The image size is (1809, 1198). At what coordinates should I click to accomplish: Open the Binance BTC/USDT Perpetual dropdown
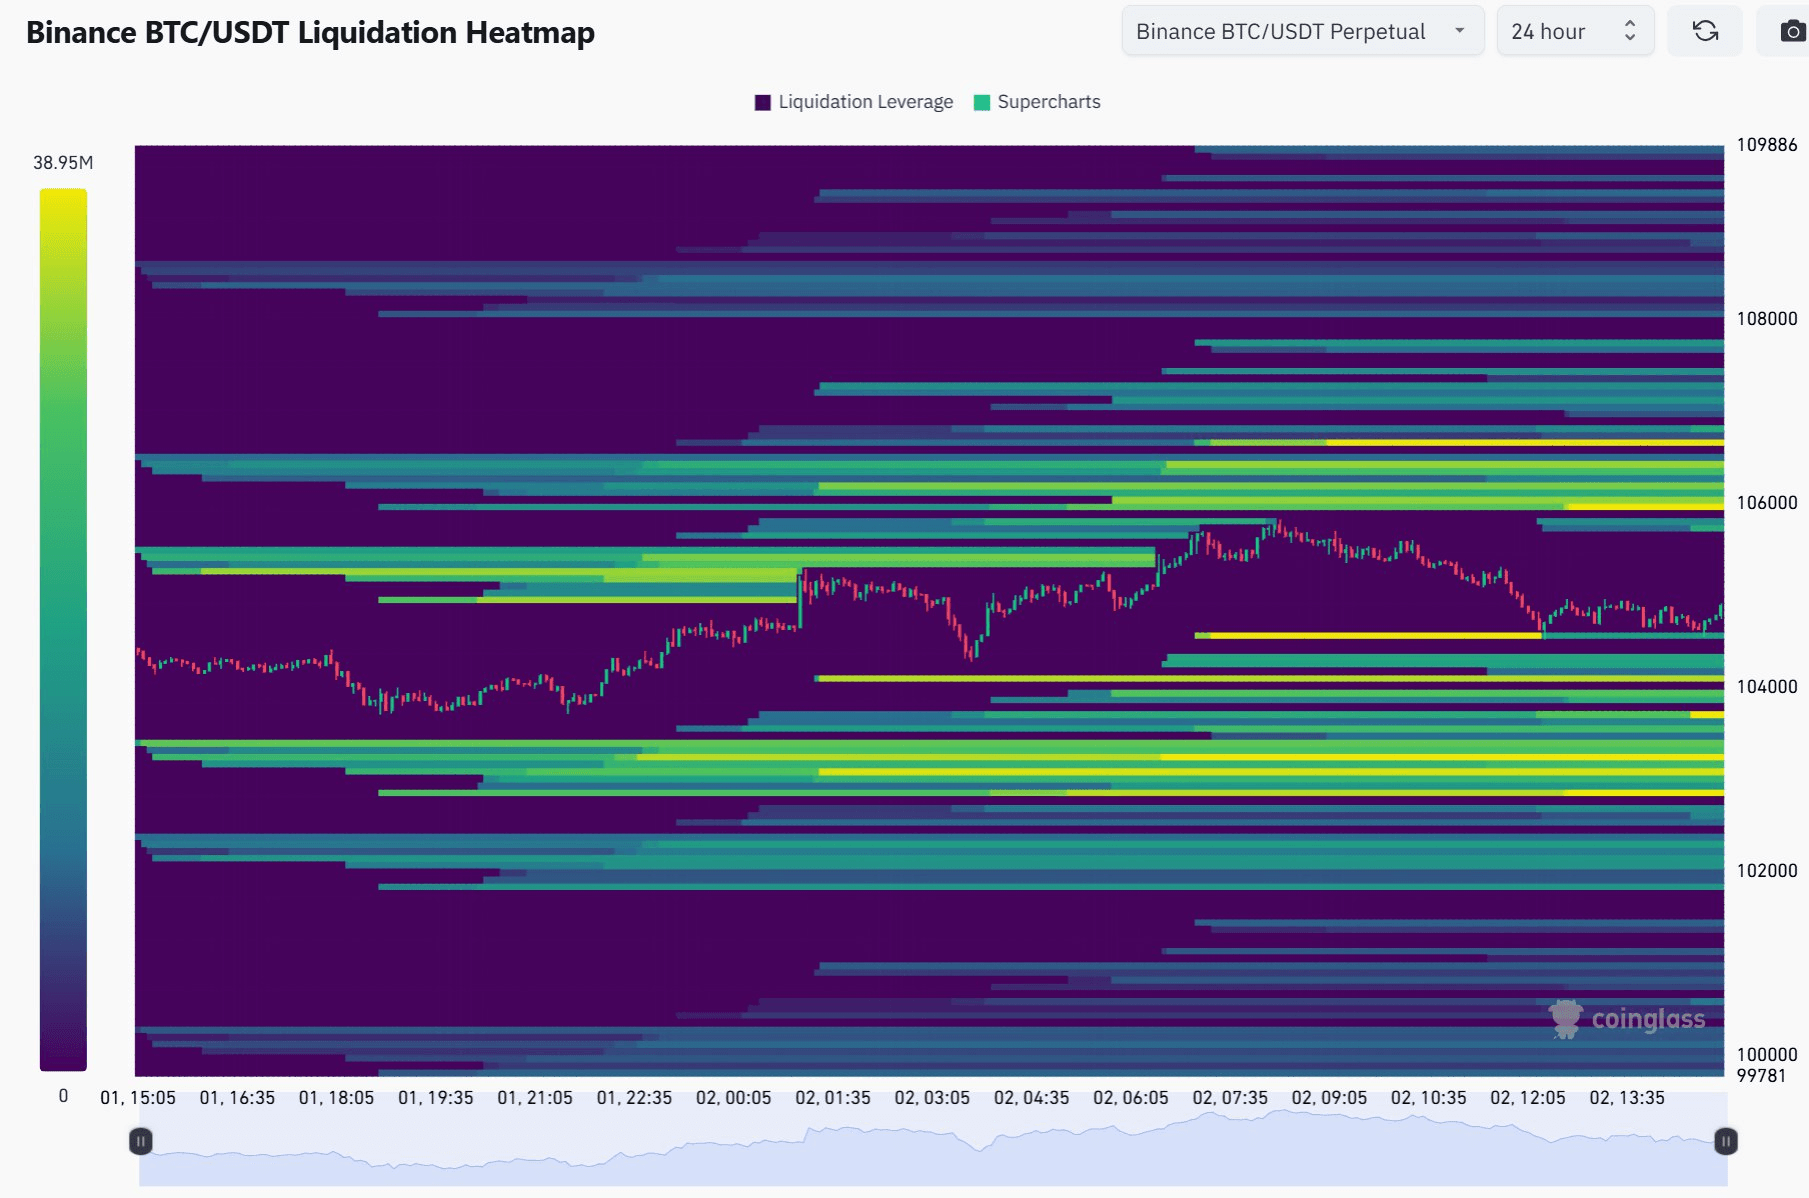click(x=1280, y=31)
